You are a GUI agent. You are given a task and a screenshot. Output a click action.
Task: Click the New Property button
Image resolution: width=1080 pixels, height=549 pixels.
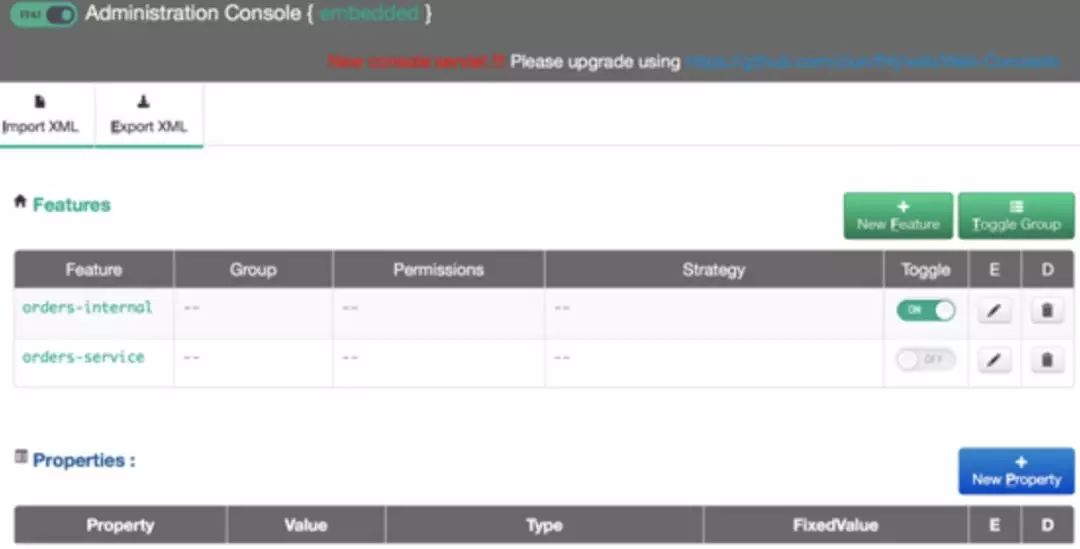[x=1016, y=470]
